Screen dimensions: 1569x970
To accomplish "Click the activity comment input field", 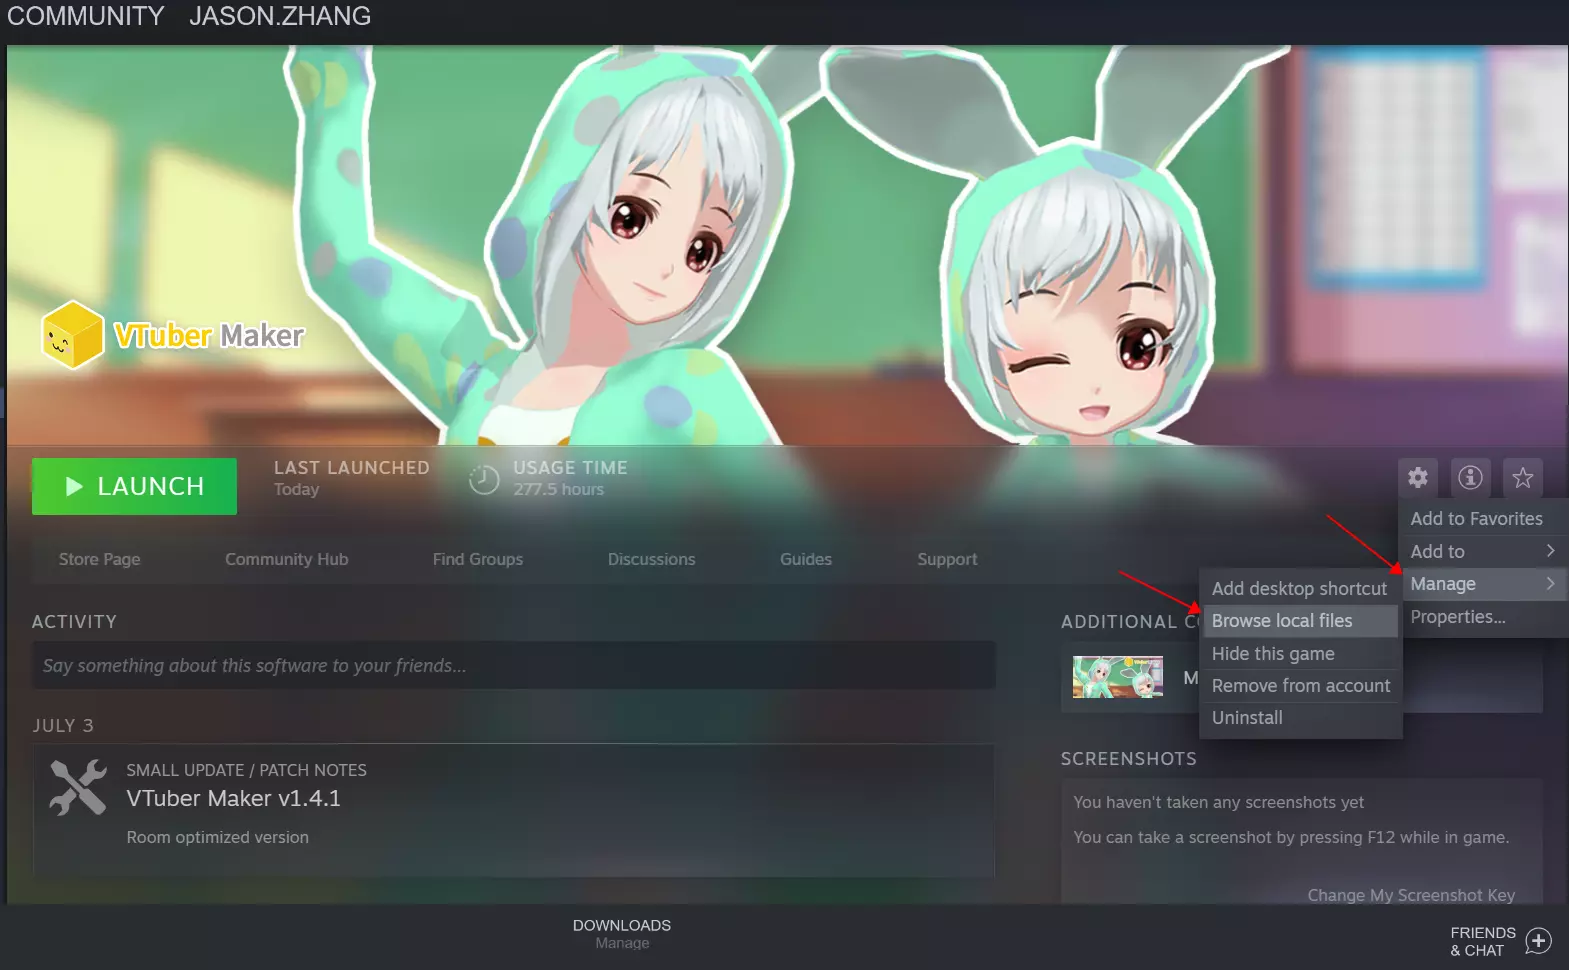I will [514, 665].
